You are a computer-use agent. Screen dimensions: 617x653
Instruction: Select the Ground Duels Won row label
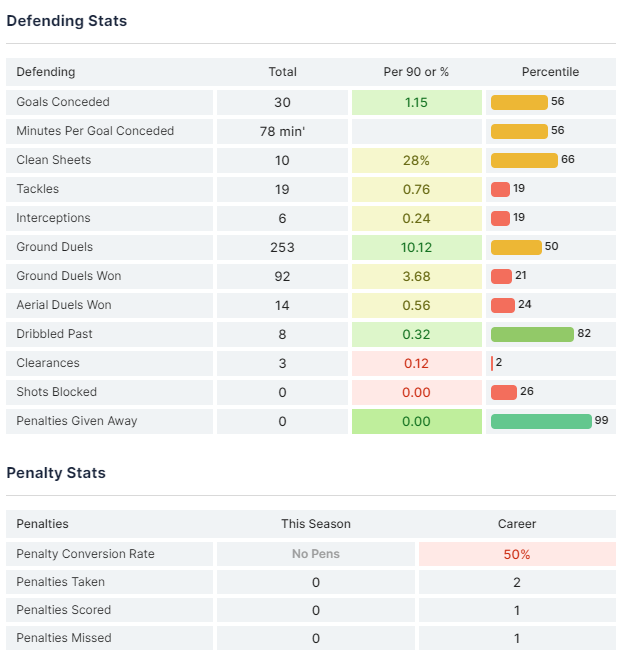pos(69,276)
